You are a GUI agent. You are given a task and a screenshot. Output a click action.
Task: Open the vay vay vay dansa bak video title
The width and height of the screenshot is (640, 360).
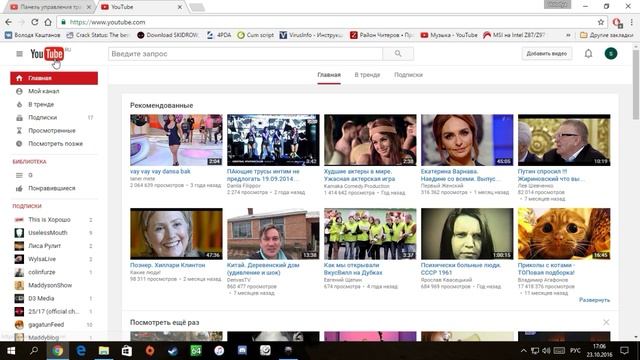[160, 171]
